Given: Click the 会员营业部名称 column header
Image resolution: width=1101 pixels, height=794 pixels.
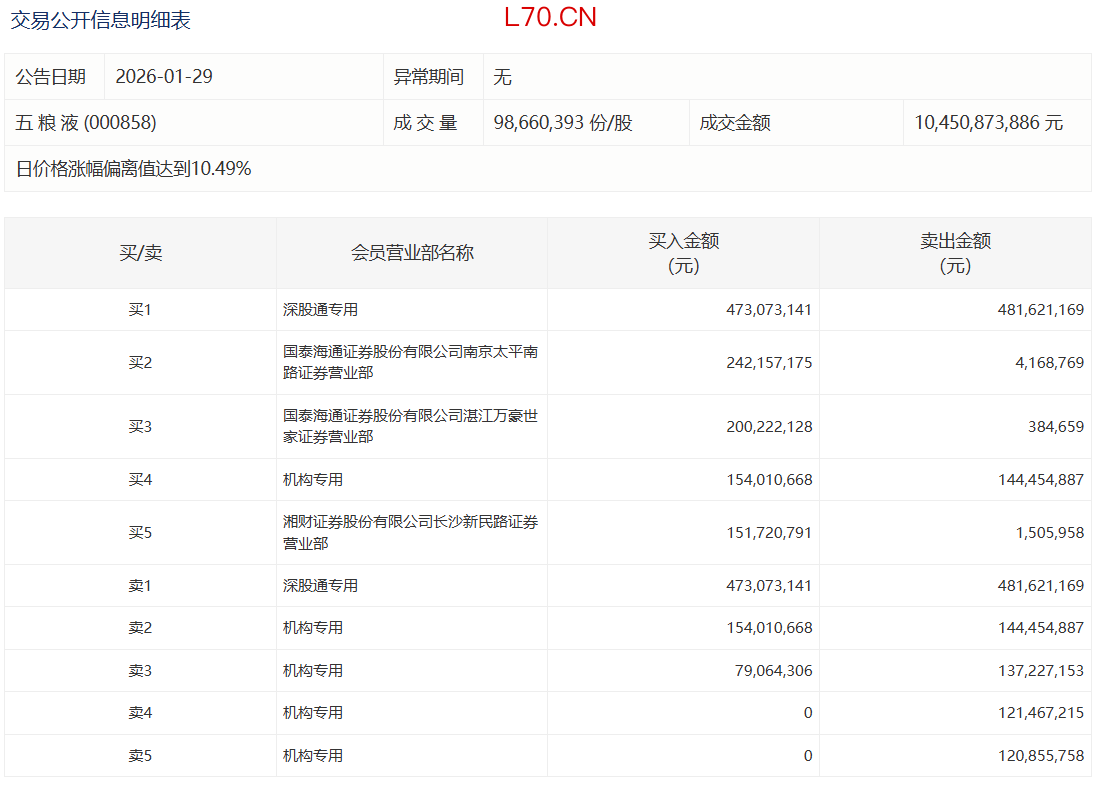Looking at the screenshot, I should click(412, 253).
